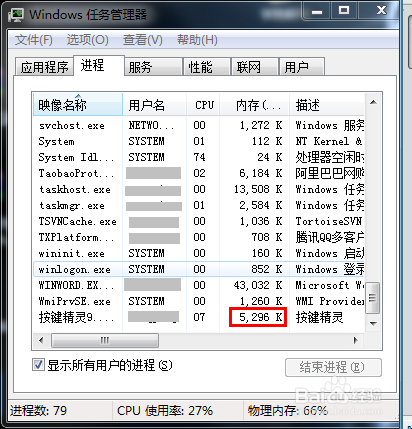Click the 阿里巴巴 description cell
This screenshot has width=412, height=429.
(x=330, y=173)
